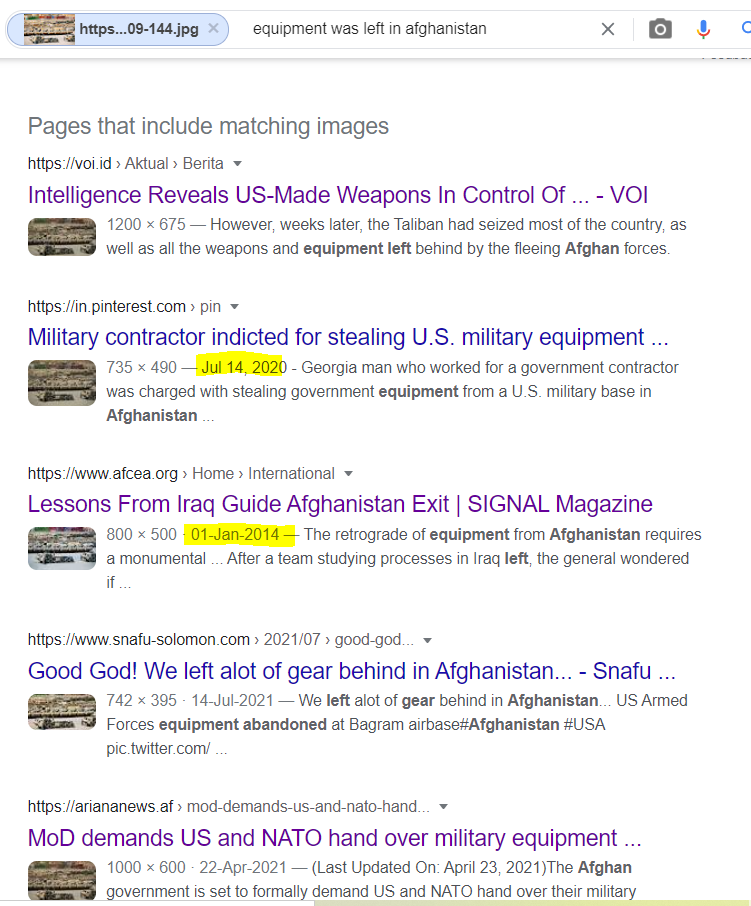Click the SIGNAL Magazine result thumbnail image
The height and width of the screenshot is (906, 751).
[x=62, y=548]
